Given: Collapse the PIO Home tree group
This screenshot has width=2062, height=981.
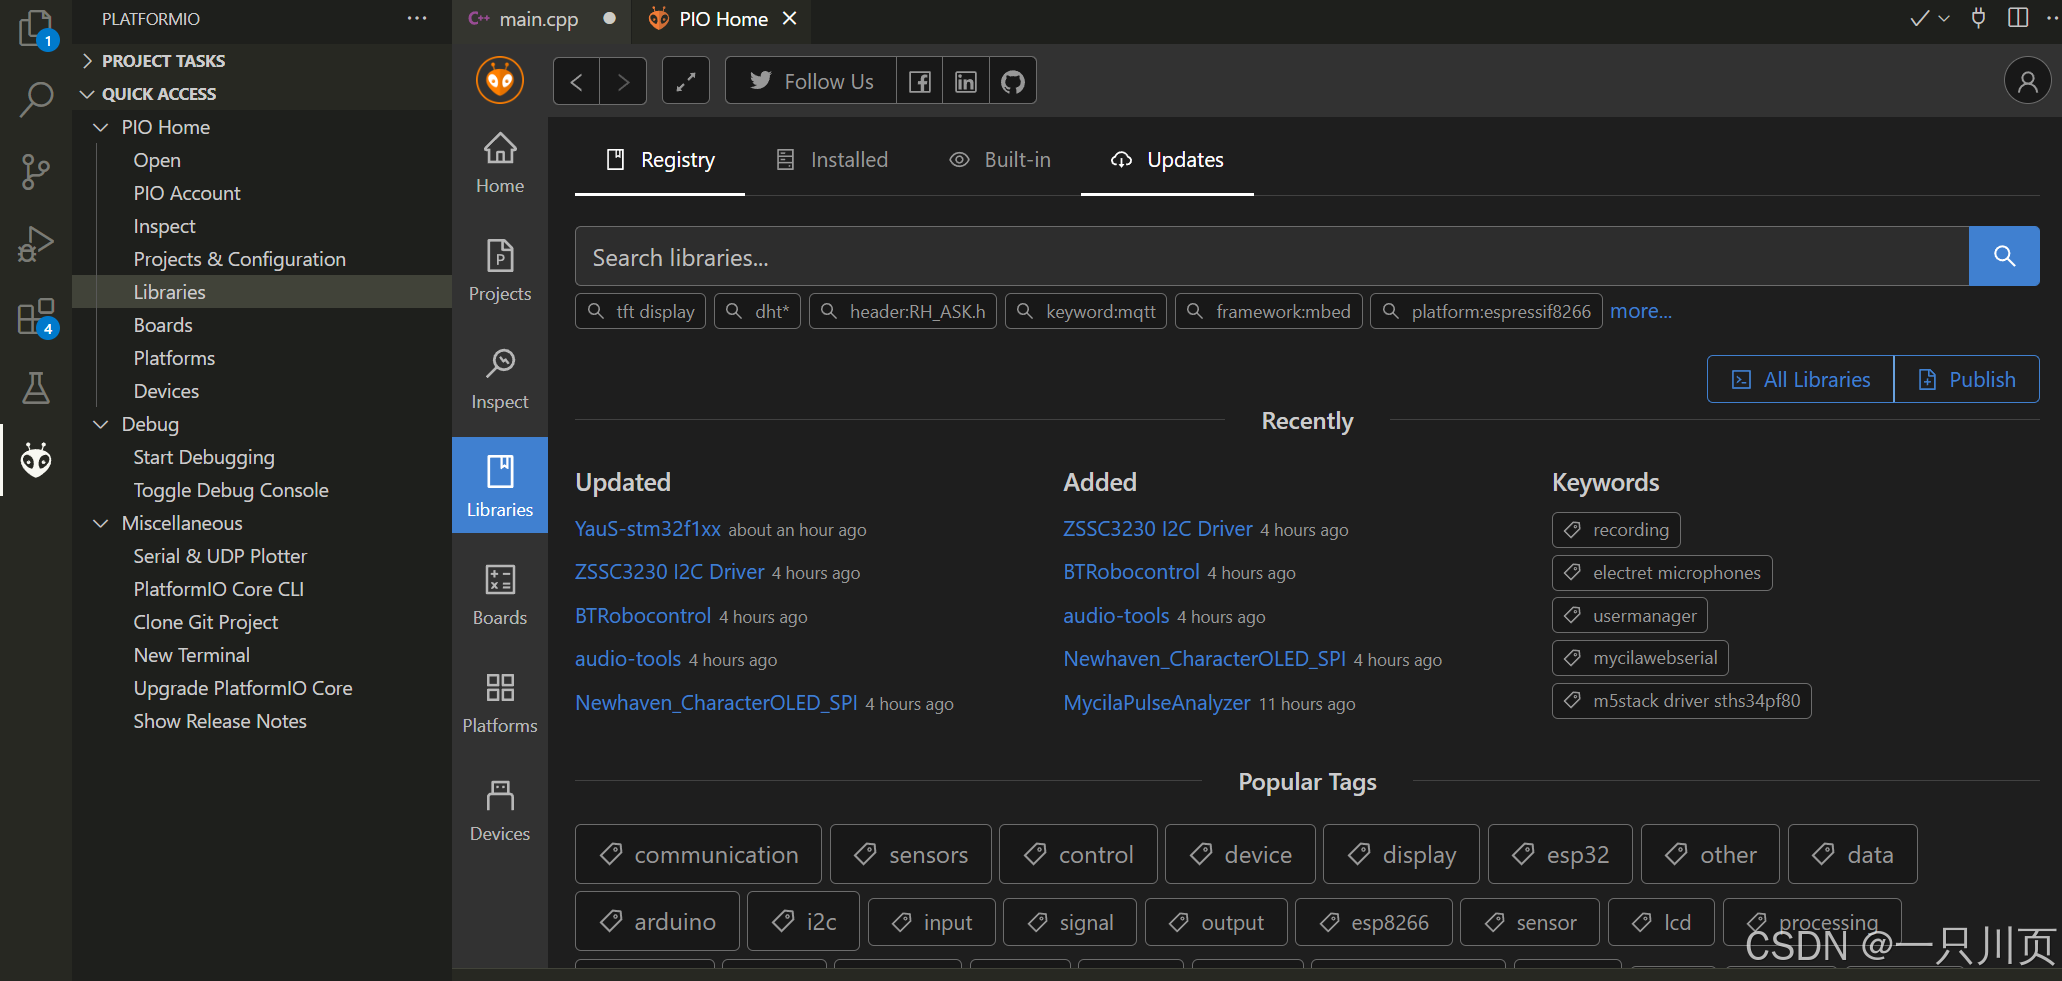Looking at the screenshot, I should click(x=101, y=127).
